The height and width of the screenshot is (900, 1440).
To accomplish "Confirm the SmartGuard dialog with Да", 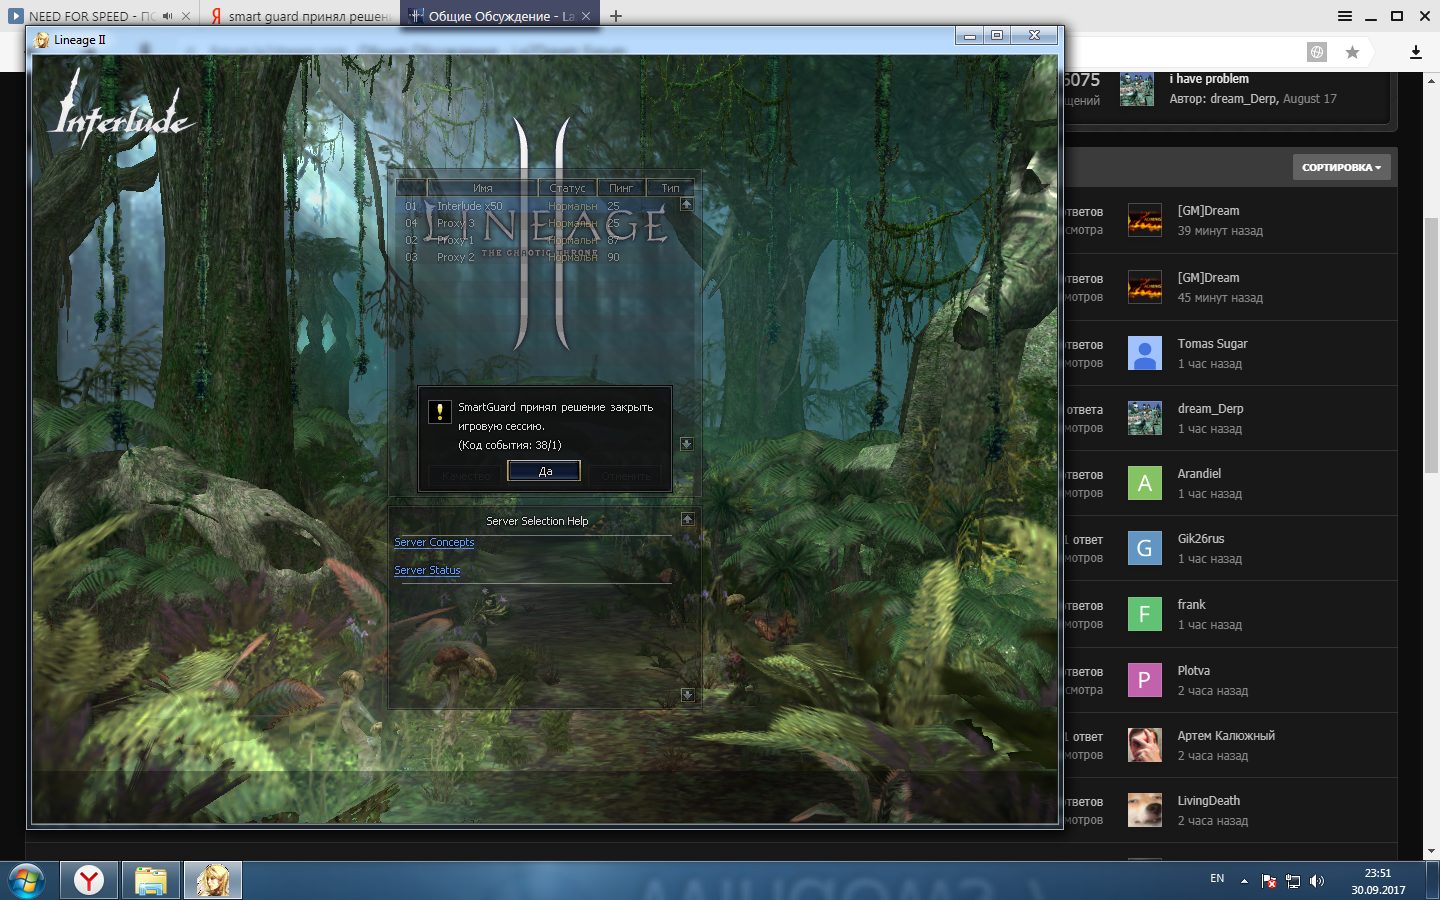I will click(544, 471).
